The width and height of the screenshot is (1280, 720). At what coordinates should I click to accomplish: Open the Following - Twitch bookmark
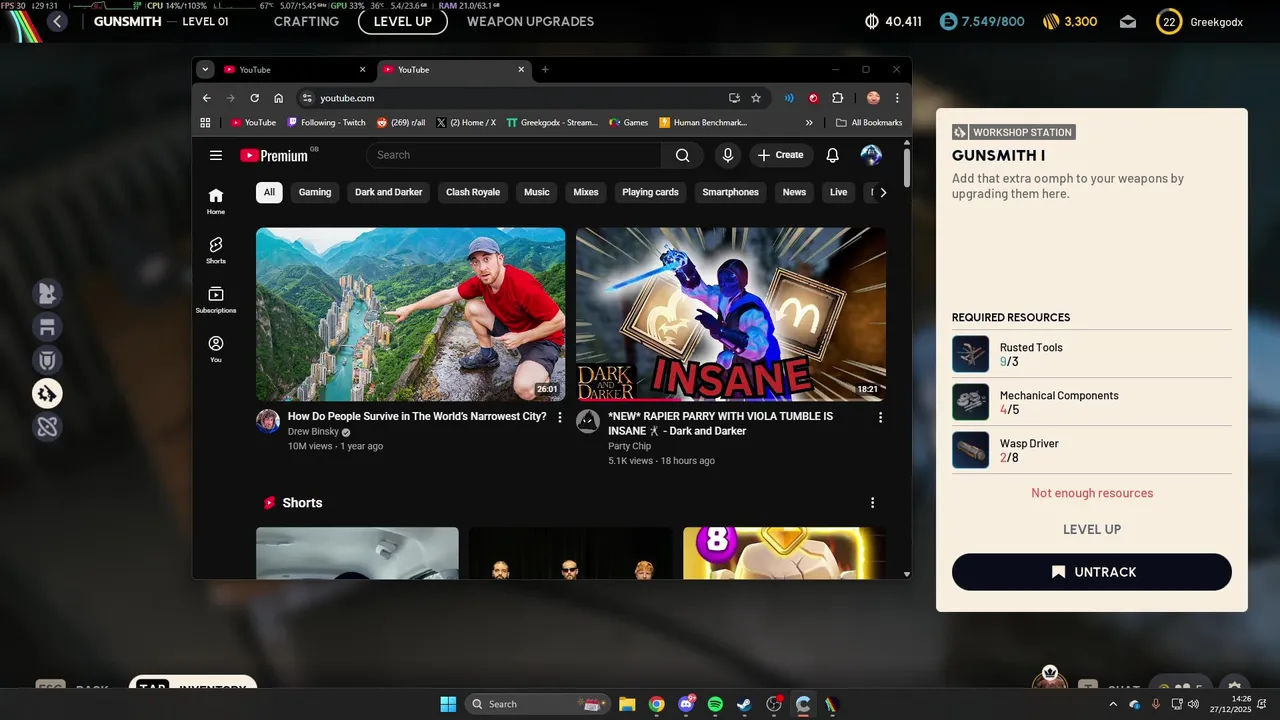coord(327,123)
